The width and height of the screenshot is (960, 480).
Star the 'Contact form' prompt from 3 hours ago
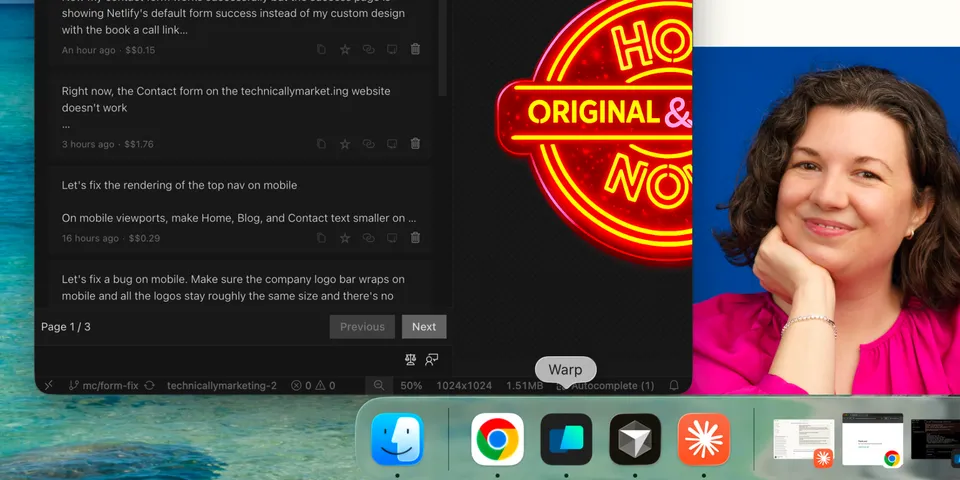pos(345,144)
